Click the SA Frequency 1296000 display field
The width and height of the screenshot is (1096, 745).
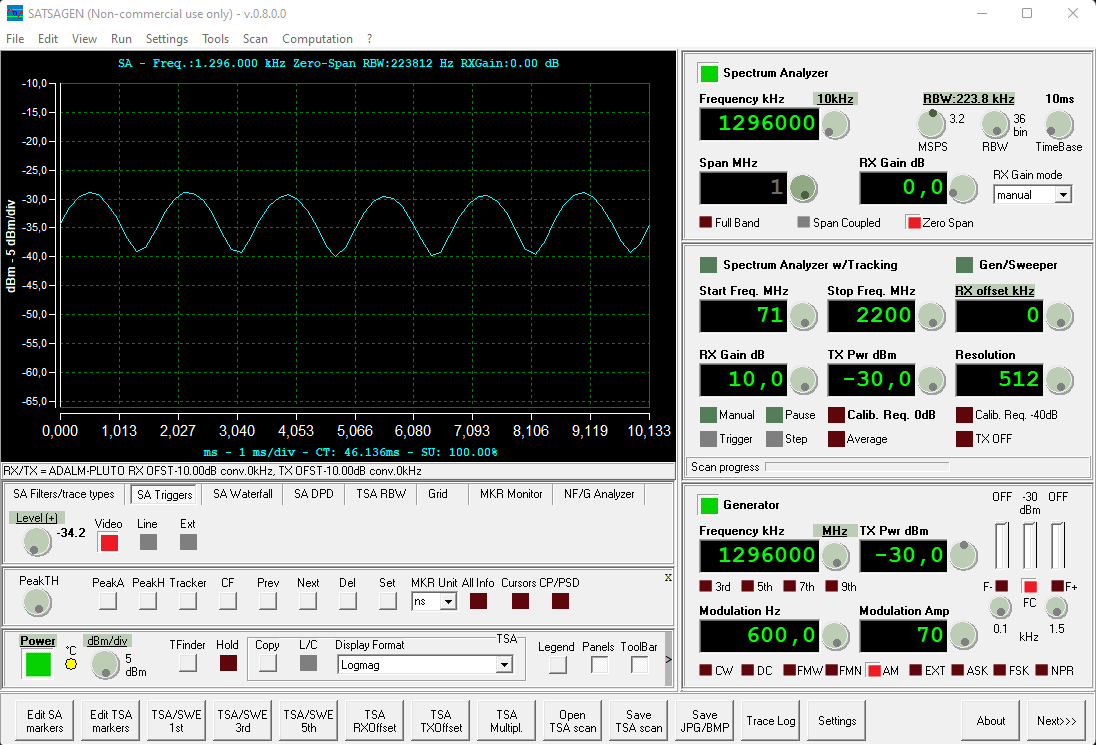pos(759,124)
